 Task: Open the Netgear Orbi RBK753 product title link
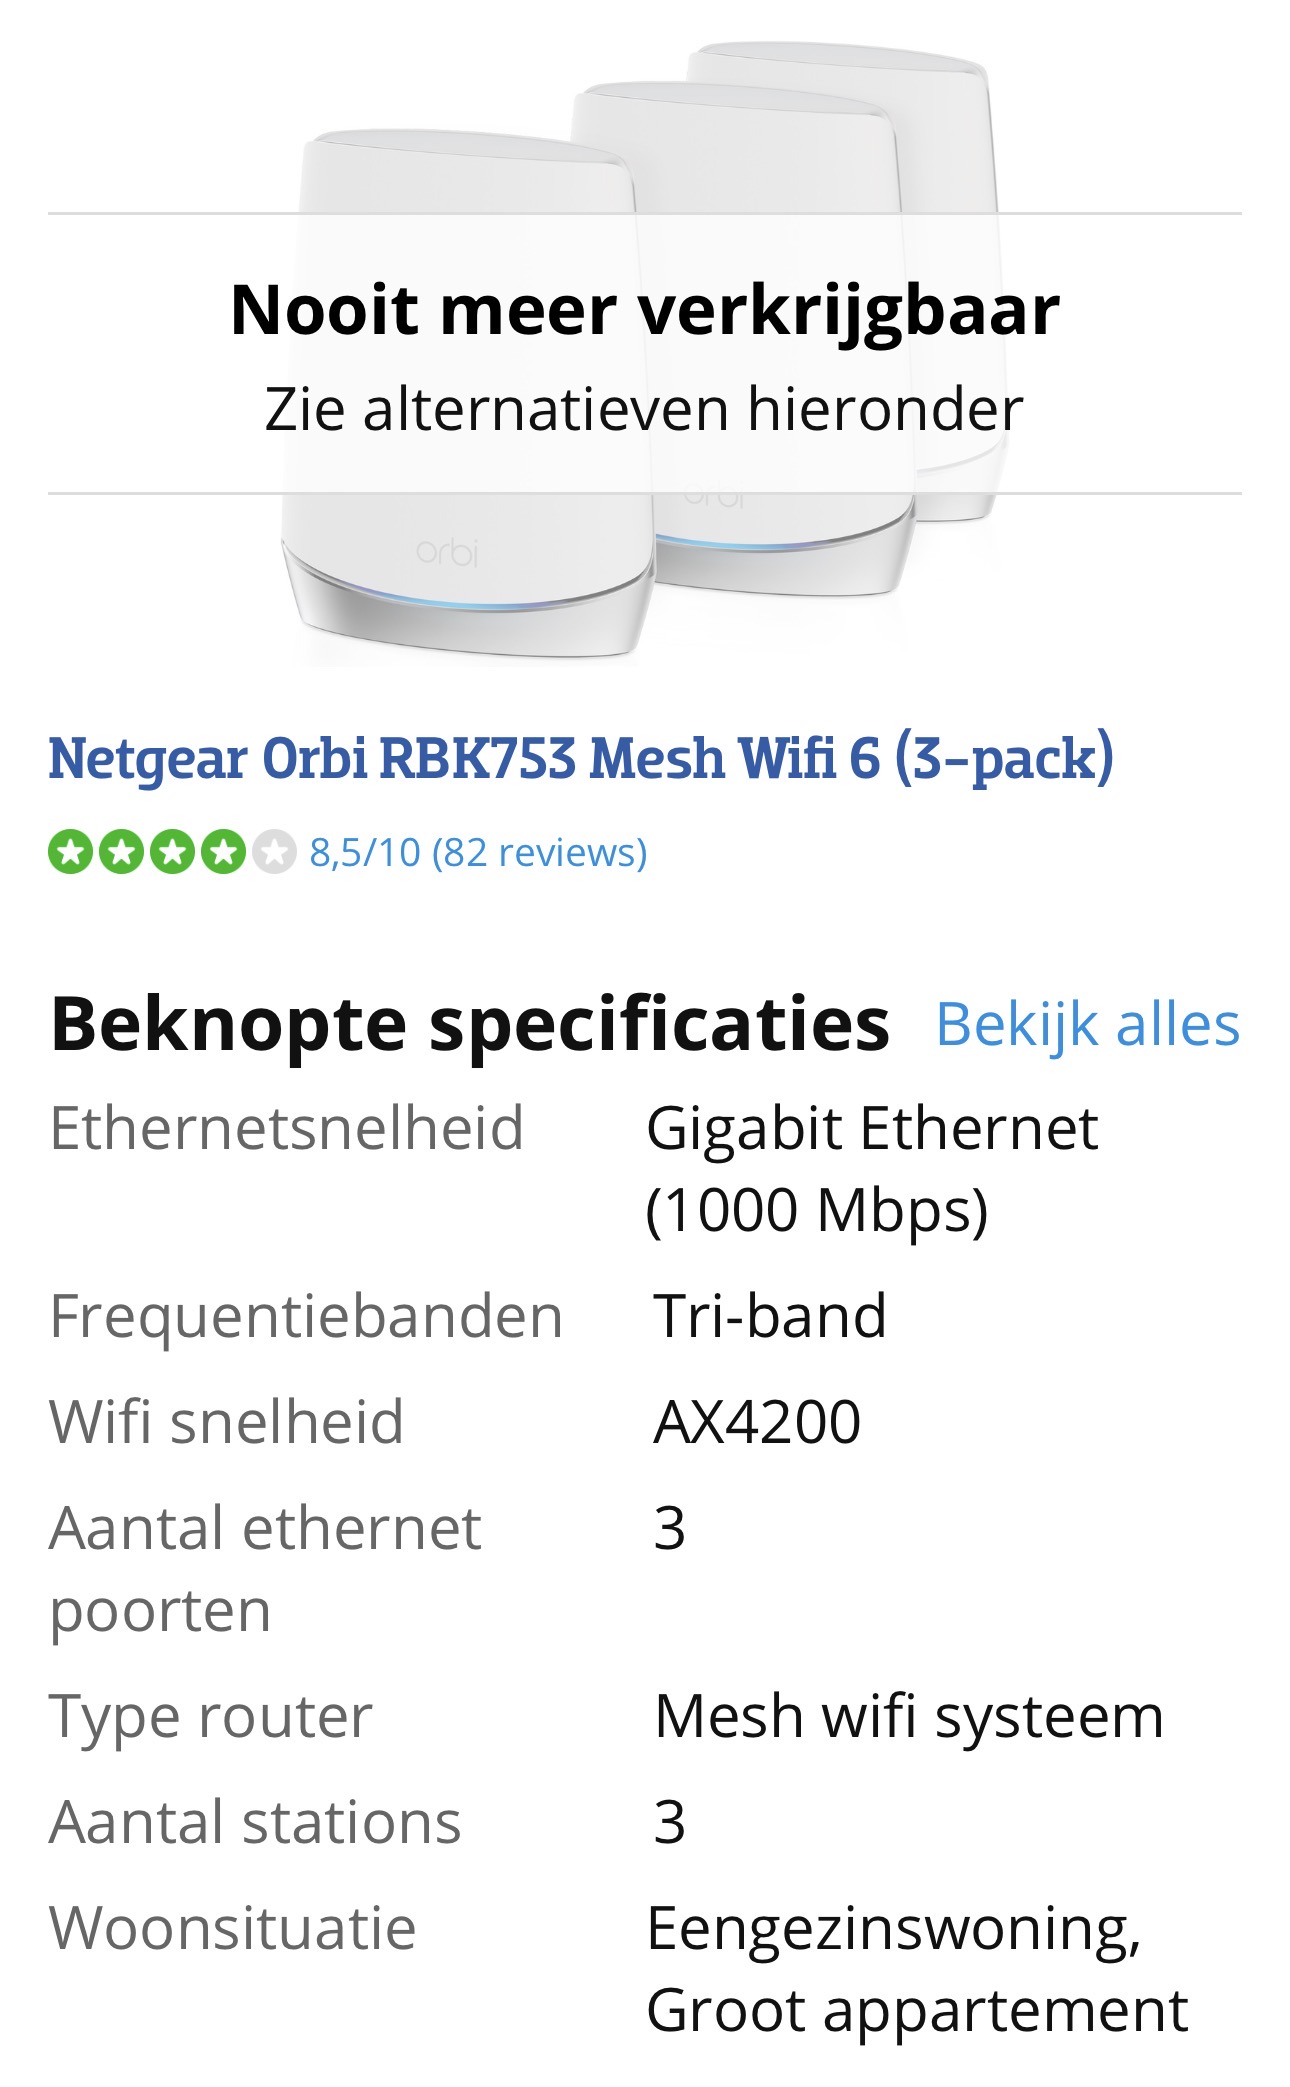click(x=580, y=758)
